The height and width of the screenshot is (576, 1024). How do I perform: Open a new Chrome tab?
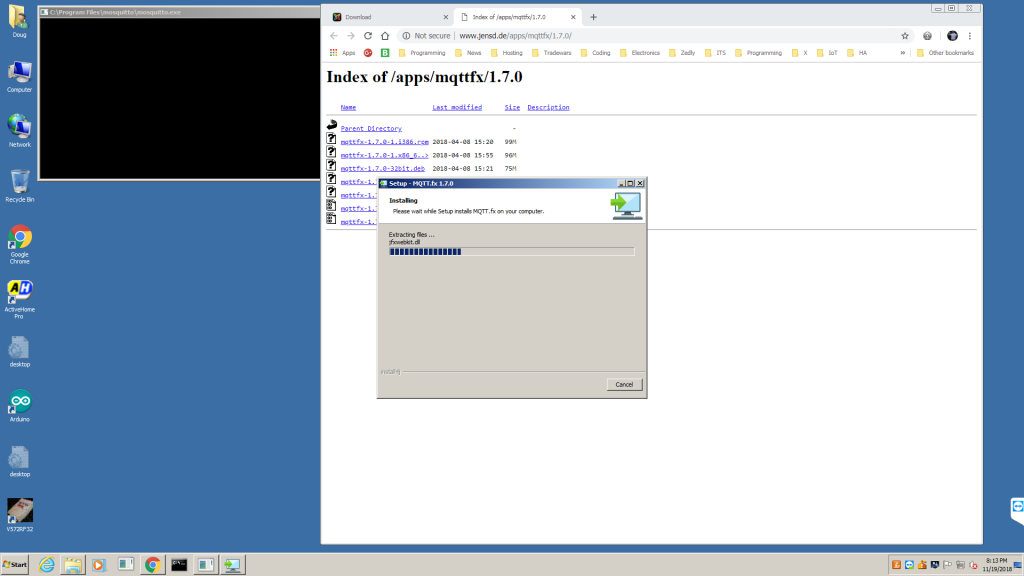click(593, 17)
